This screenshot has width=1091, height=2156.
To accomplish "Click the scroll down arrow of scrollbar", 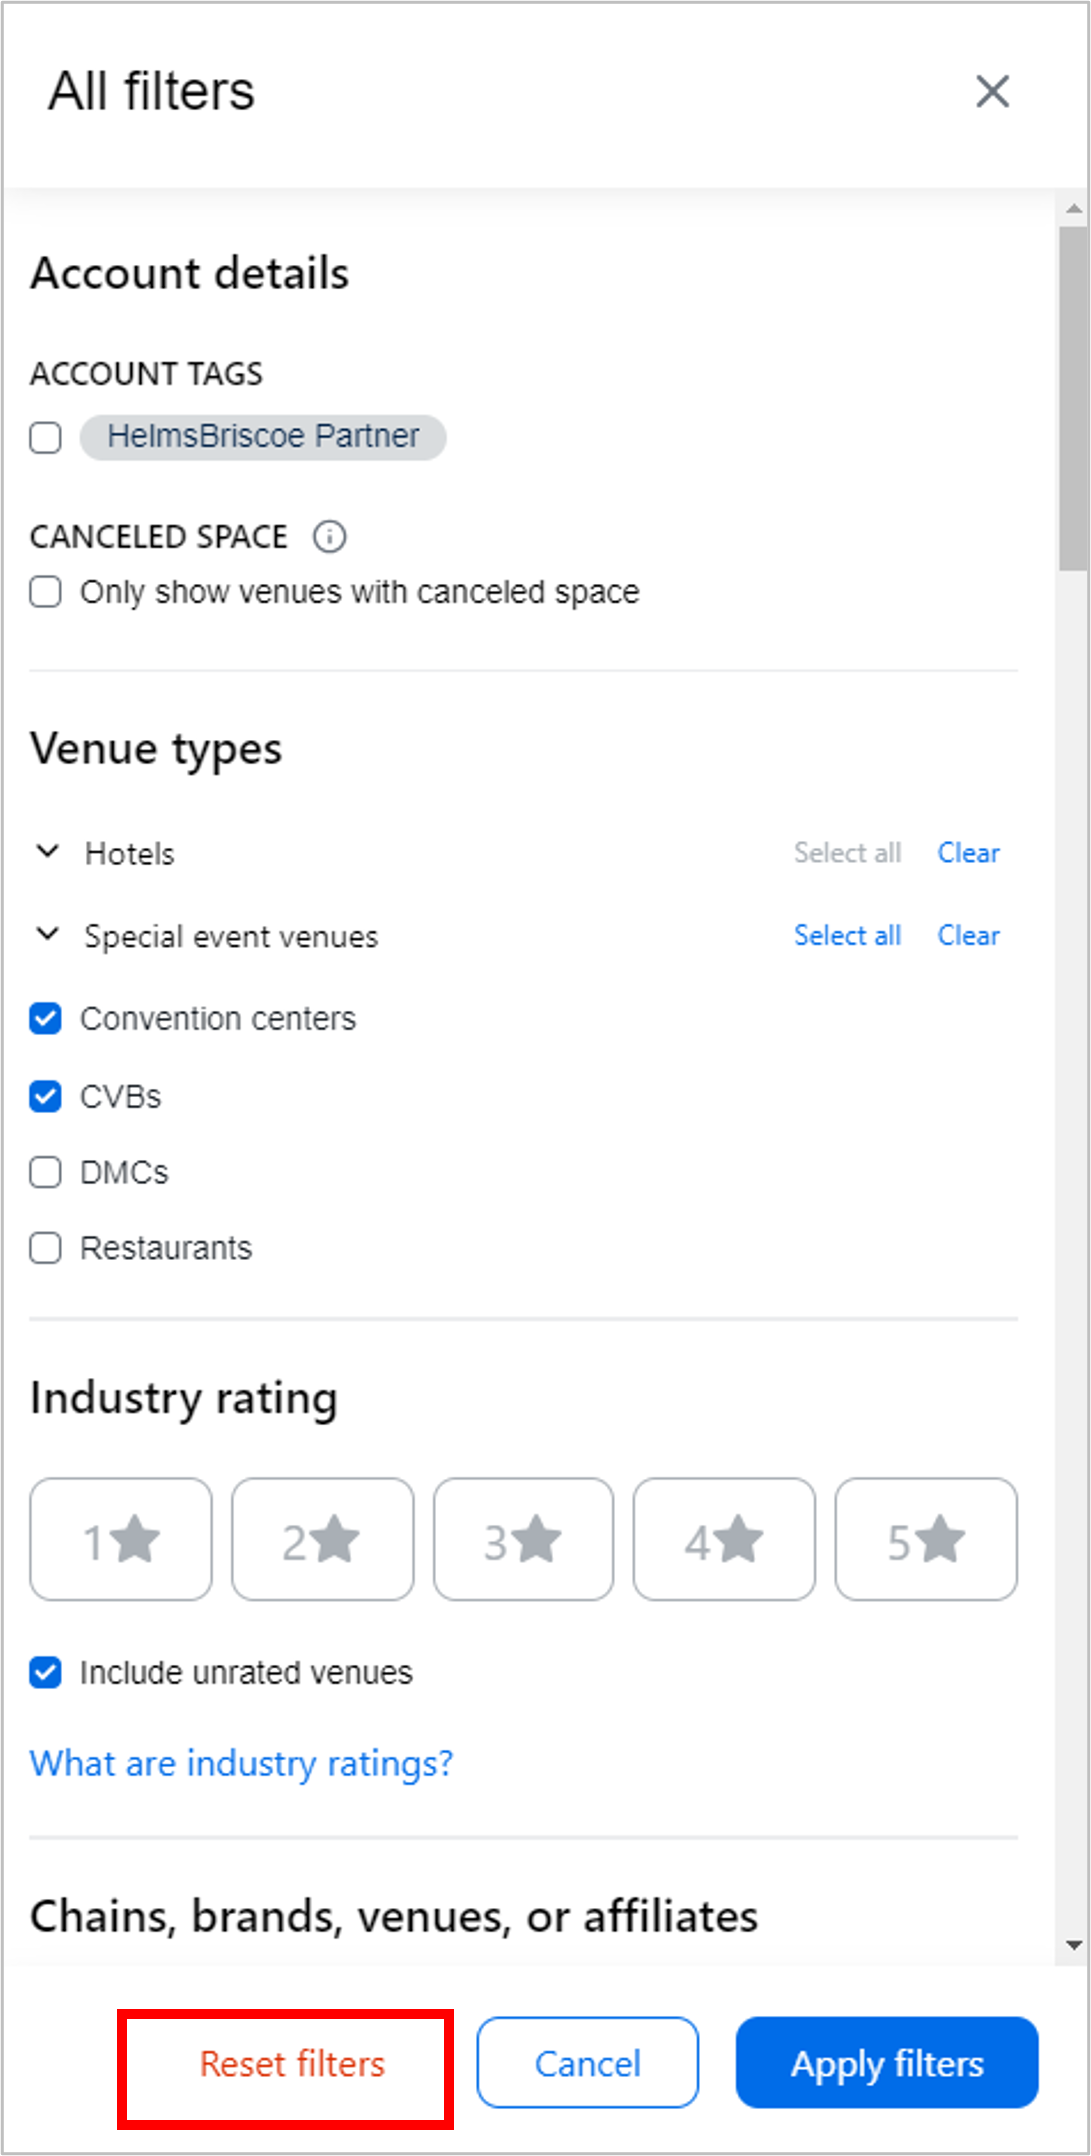I will click(x=1074, y=1945).
